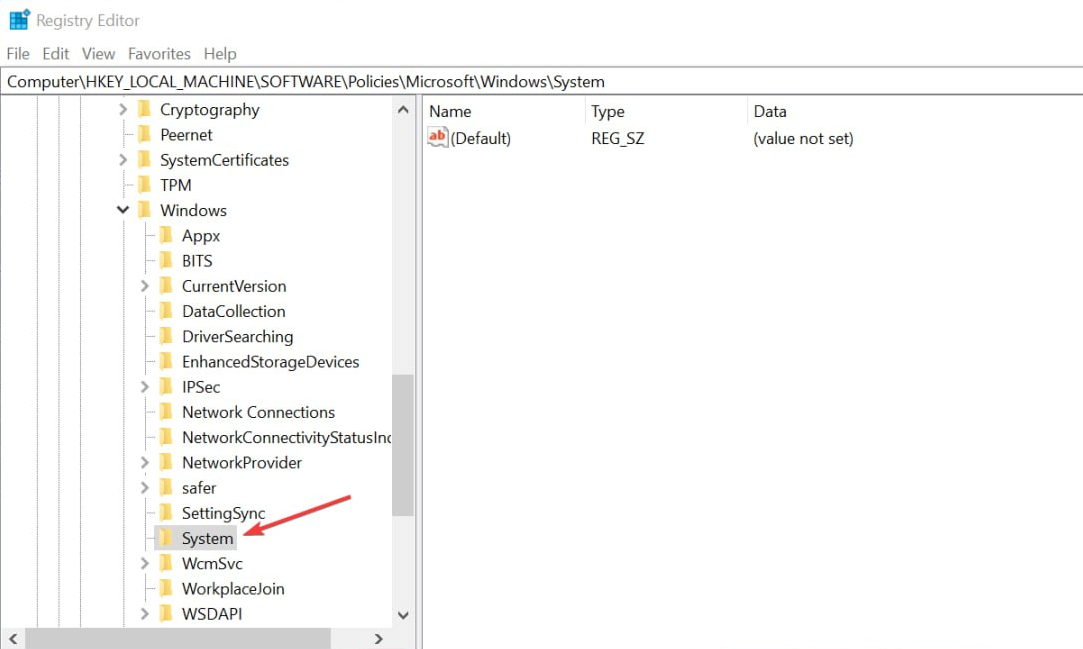Click the tree scroll left arrow

pyautogui.click(x=13, y=639)
